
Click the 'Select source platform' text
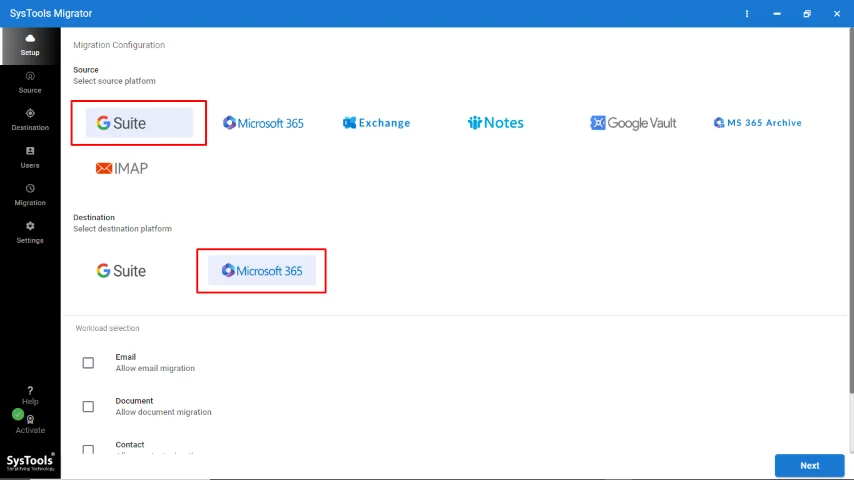(114, 81)
